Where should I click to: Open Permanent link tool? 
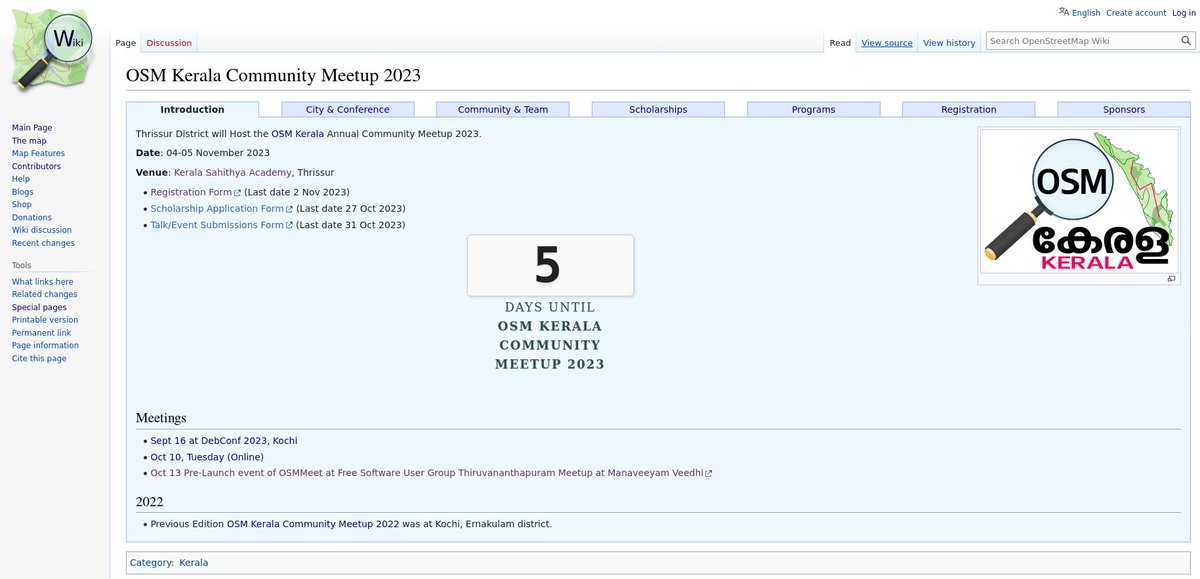coord(41,333)
